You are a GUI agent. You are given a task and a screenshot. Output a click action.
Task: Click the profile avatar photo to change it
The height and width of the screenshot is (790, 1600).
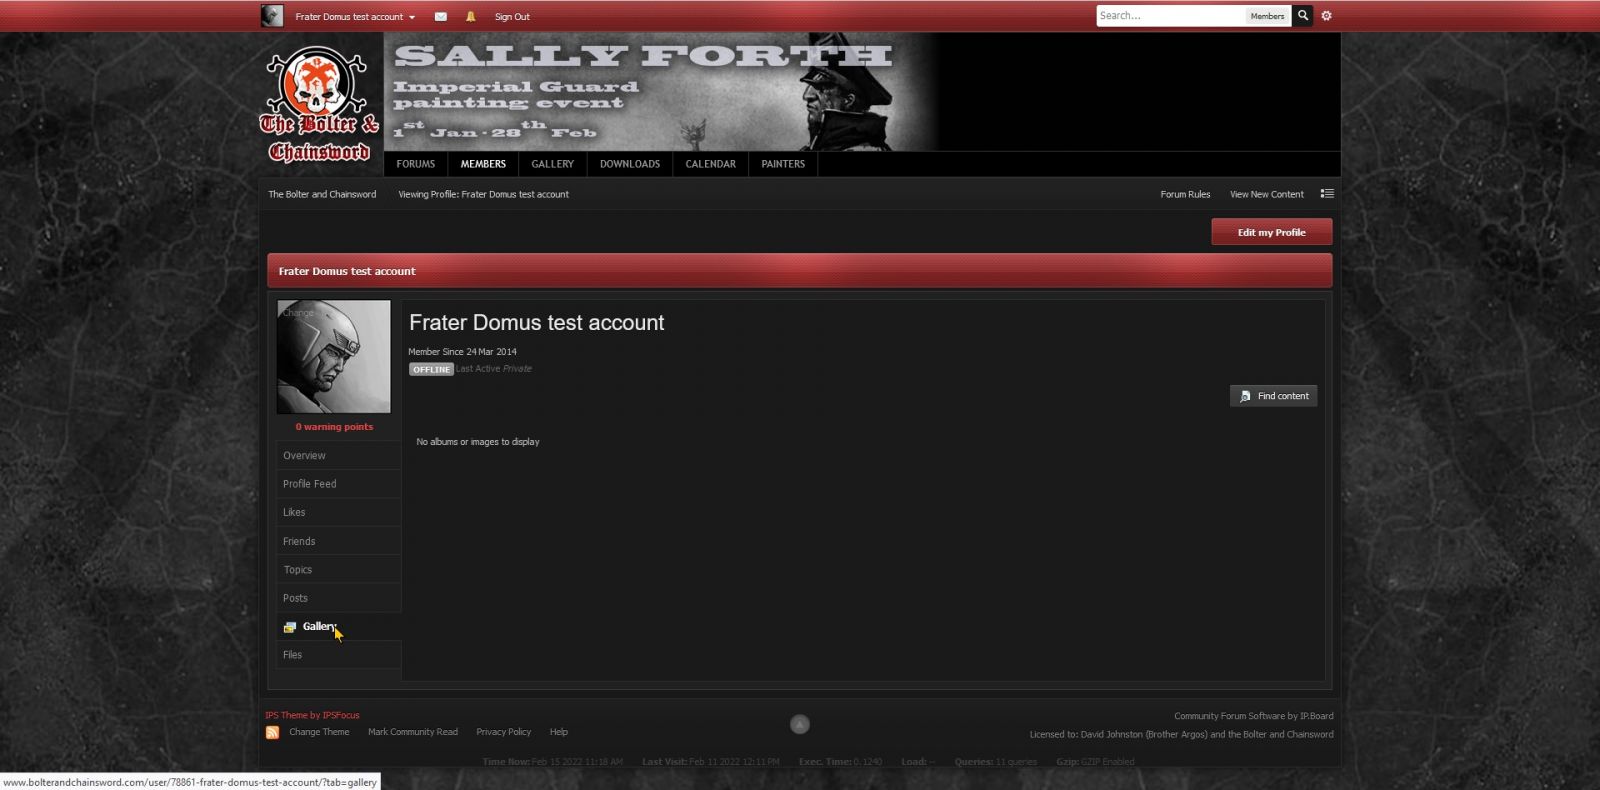tap(334, 357)
